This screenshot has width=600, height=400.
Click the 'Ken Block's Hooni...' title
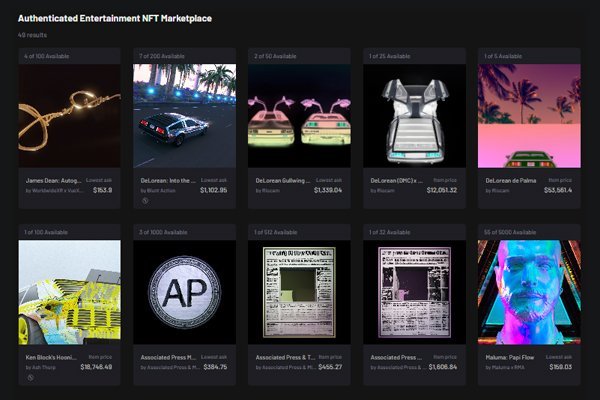(x=51, y=357)
